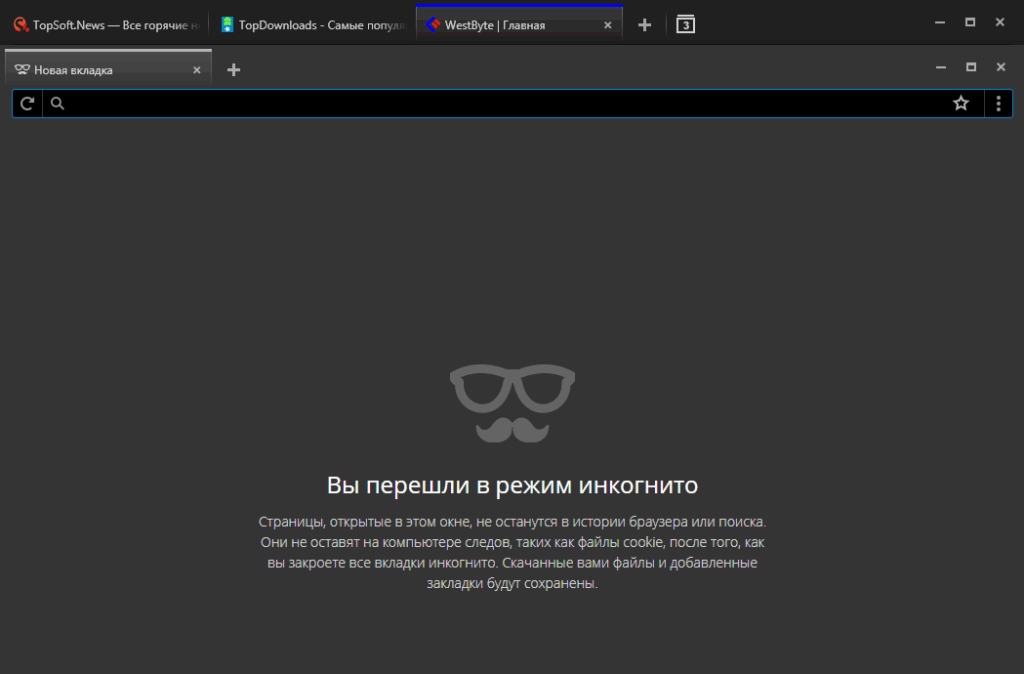Close the WestByte tab
Viewport: 1024px width, 674px height.
click(x=607, y=25)
